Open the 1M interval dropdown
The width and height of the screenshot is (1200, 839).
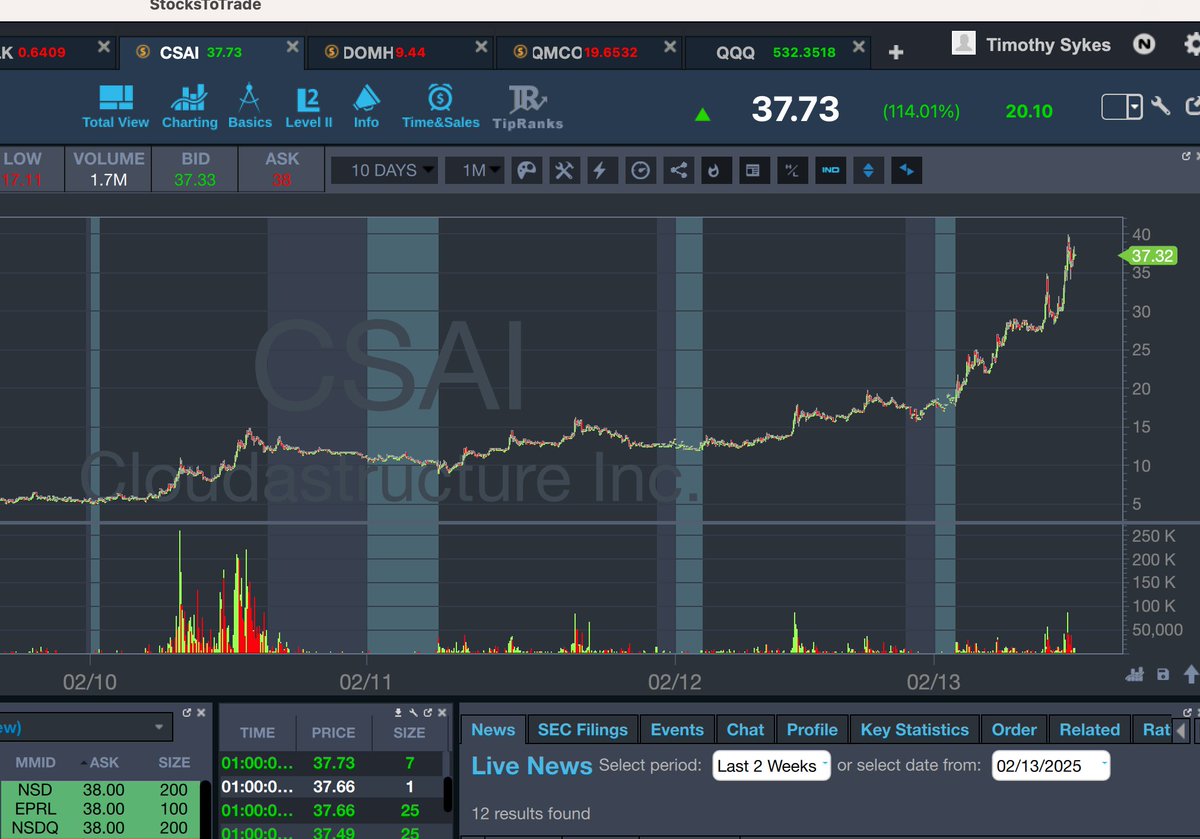[475, 171]
